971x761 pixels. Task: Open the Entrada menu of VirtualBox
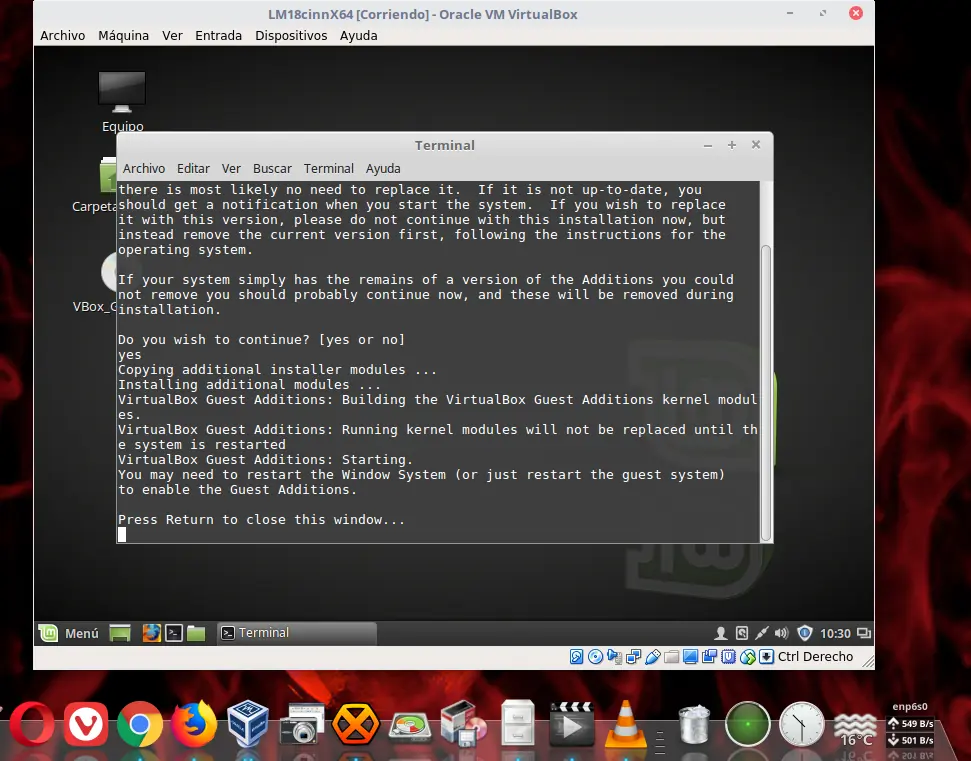[x=218, y=35]
